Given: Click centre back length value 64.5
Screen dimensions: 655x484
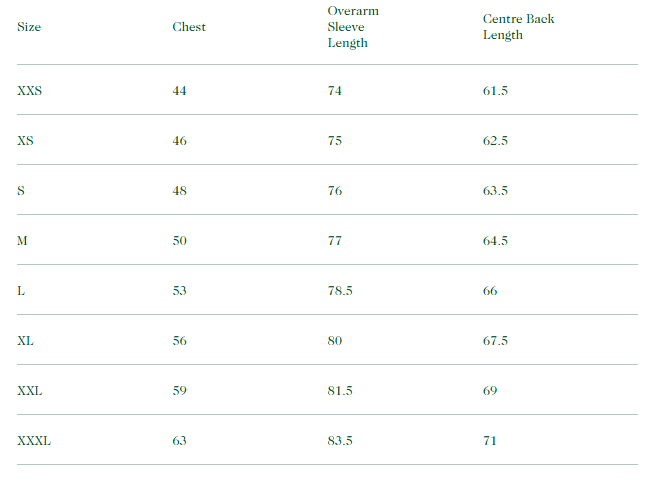Looking at the screenshot, I should click(496, 241).
